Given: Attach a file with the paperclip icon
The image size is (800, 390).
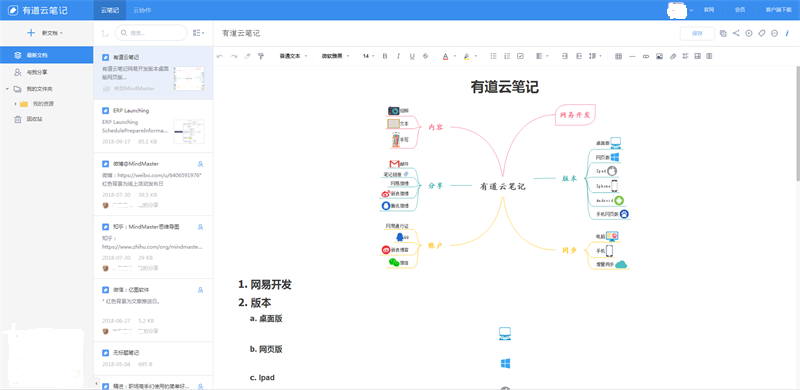Looking at the screenshot, I should 672,56.
